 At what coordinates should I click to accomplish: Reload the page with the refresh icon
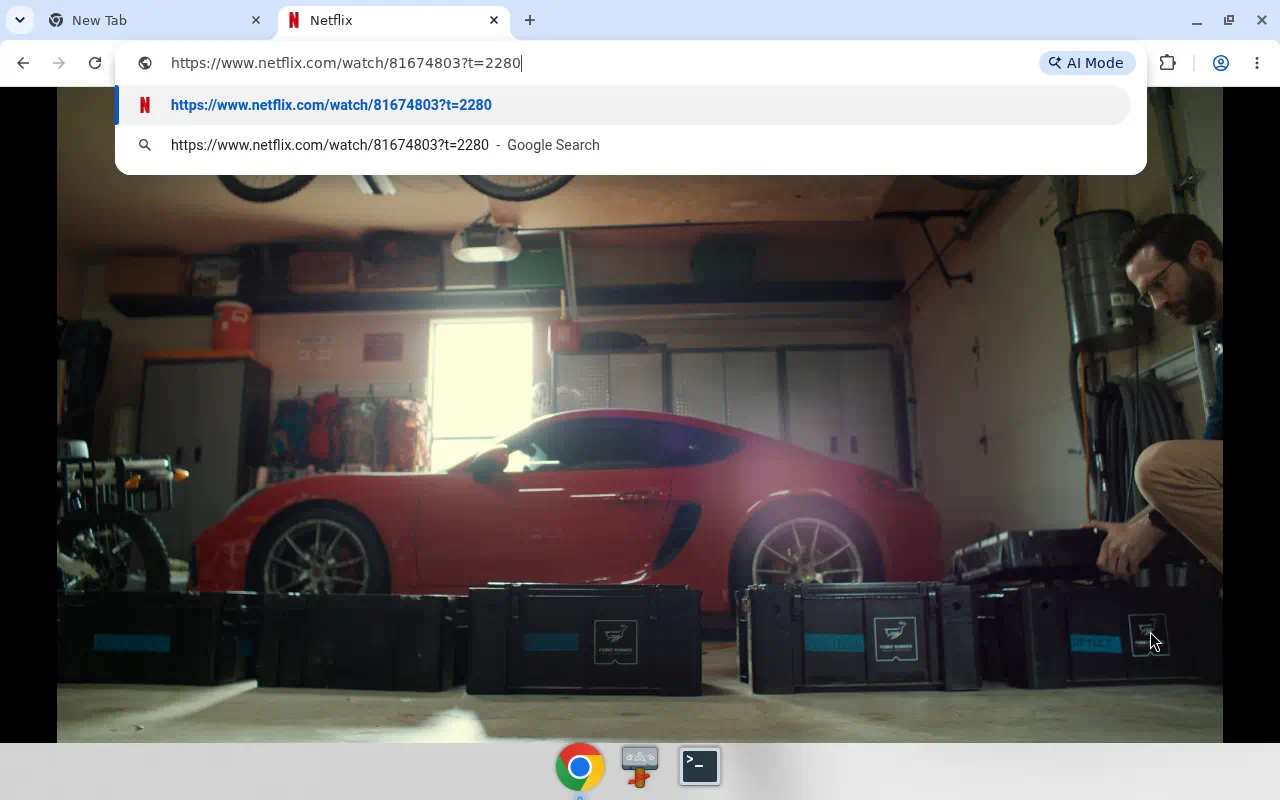pyautogui.click(x=95, y=63)
